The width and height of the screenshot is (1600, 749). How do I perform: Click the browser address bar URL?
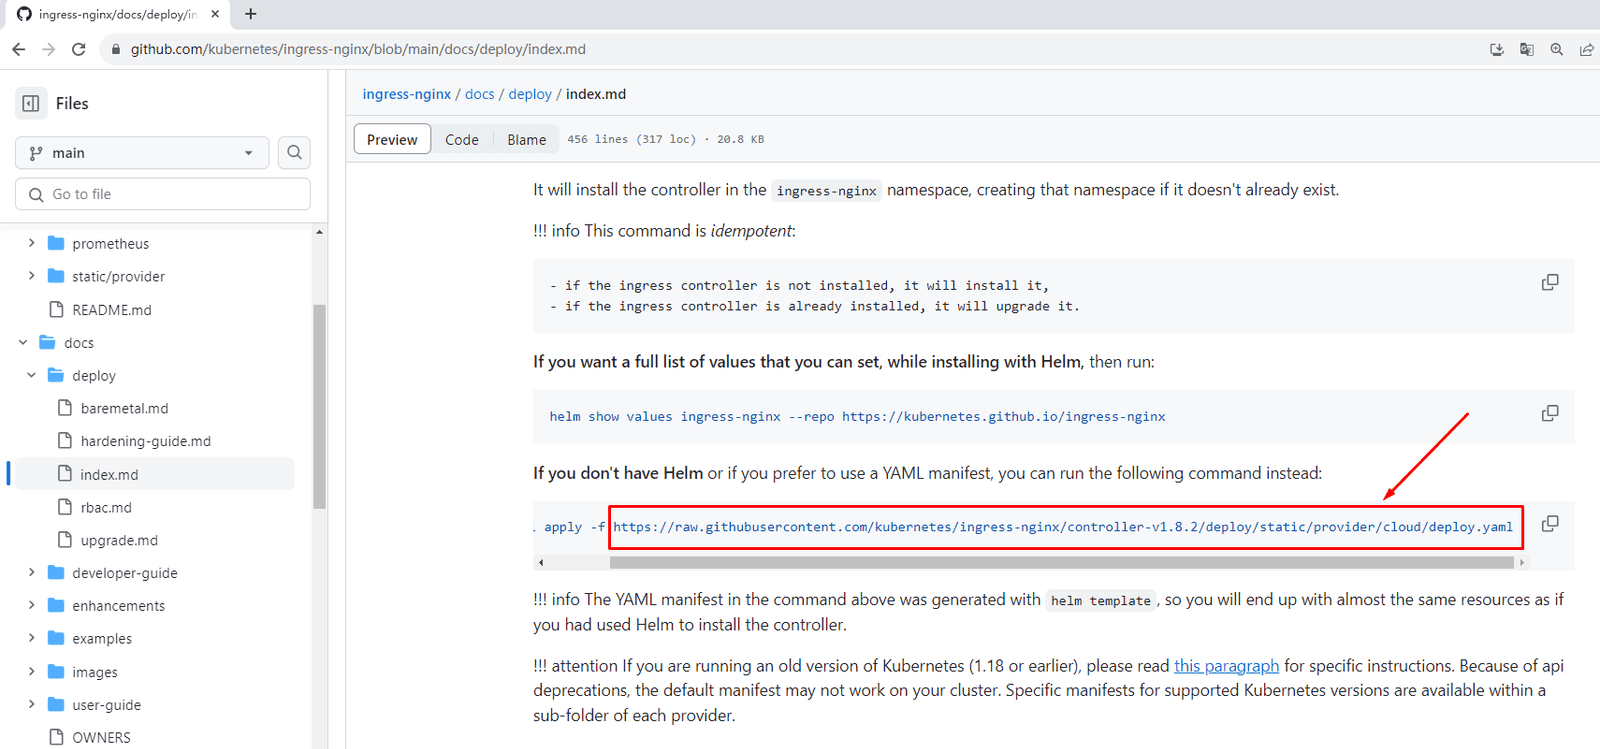click(358, 49)
